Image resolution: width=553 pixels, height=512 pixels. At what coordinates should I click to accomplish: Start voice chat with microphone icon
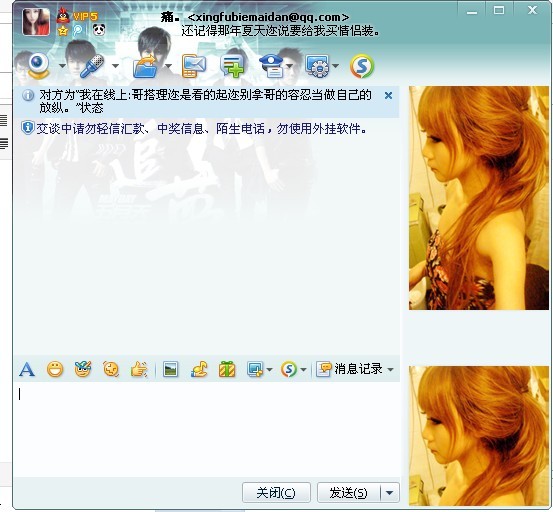92,66
